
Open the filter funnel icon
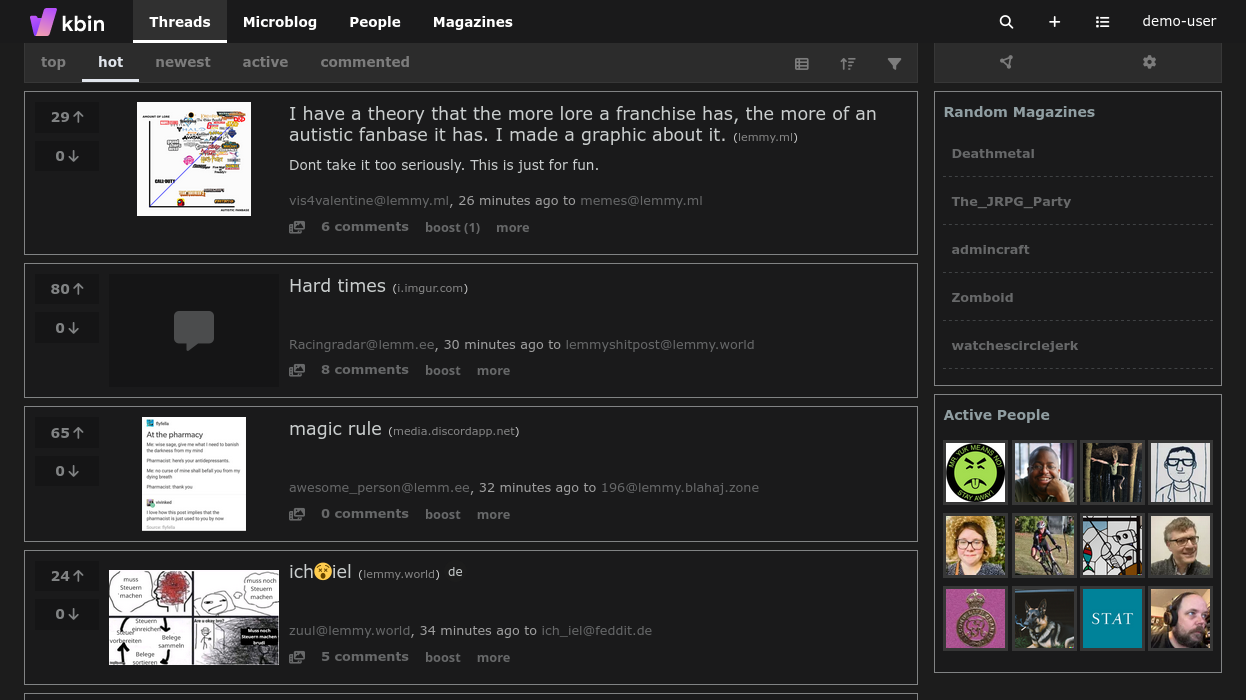pyautogui.click(x=895, y=63)
